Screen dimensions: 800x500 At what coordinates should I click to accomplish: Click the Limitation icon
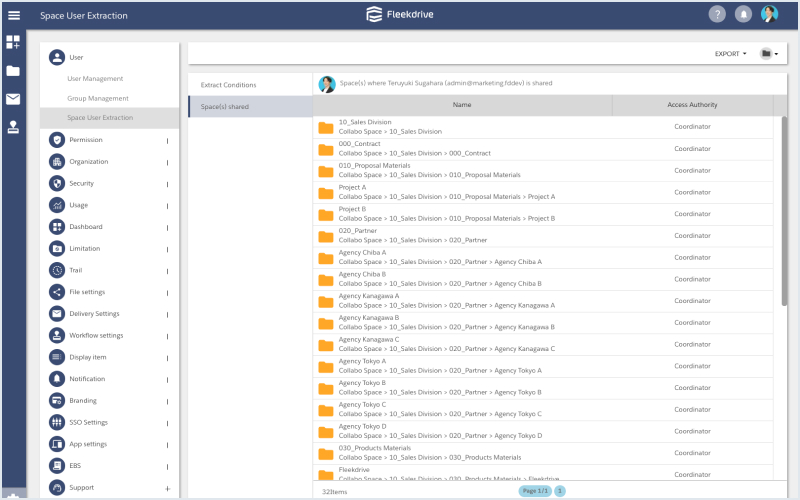(57, 248)
